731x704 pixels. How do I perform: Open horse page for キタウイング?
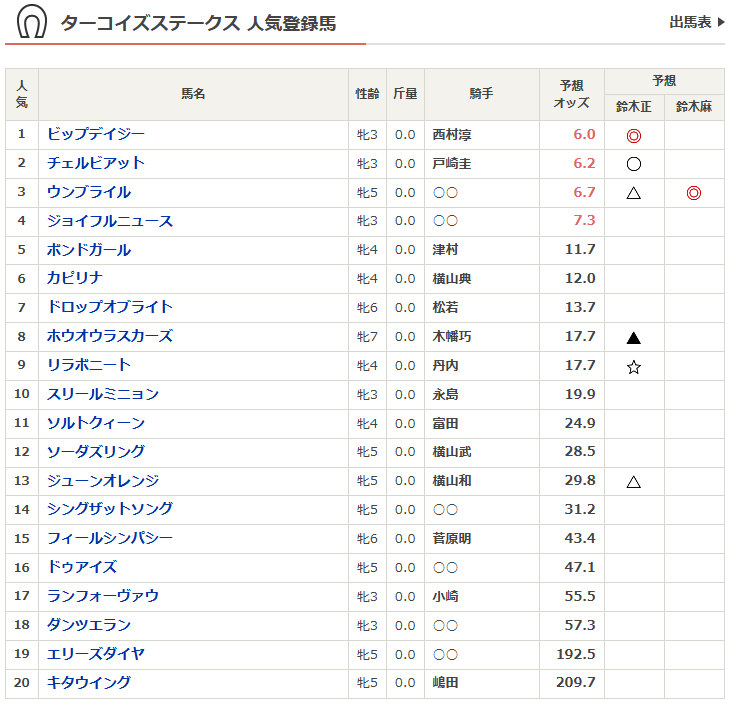pyautogui.click(x=89, y=683)
